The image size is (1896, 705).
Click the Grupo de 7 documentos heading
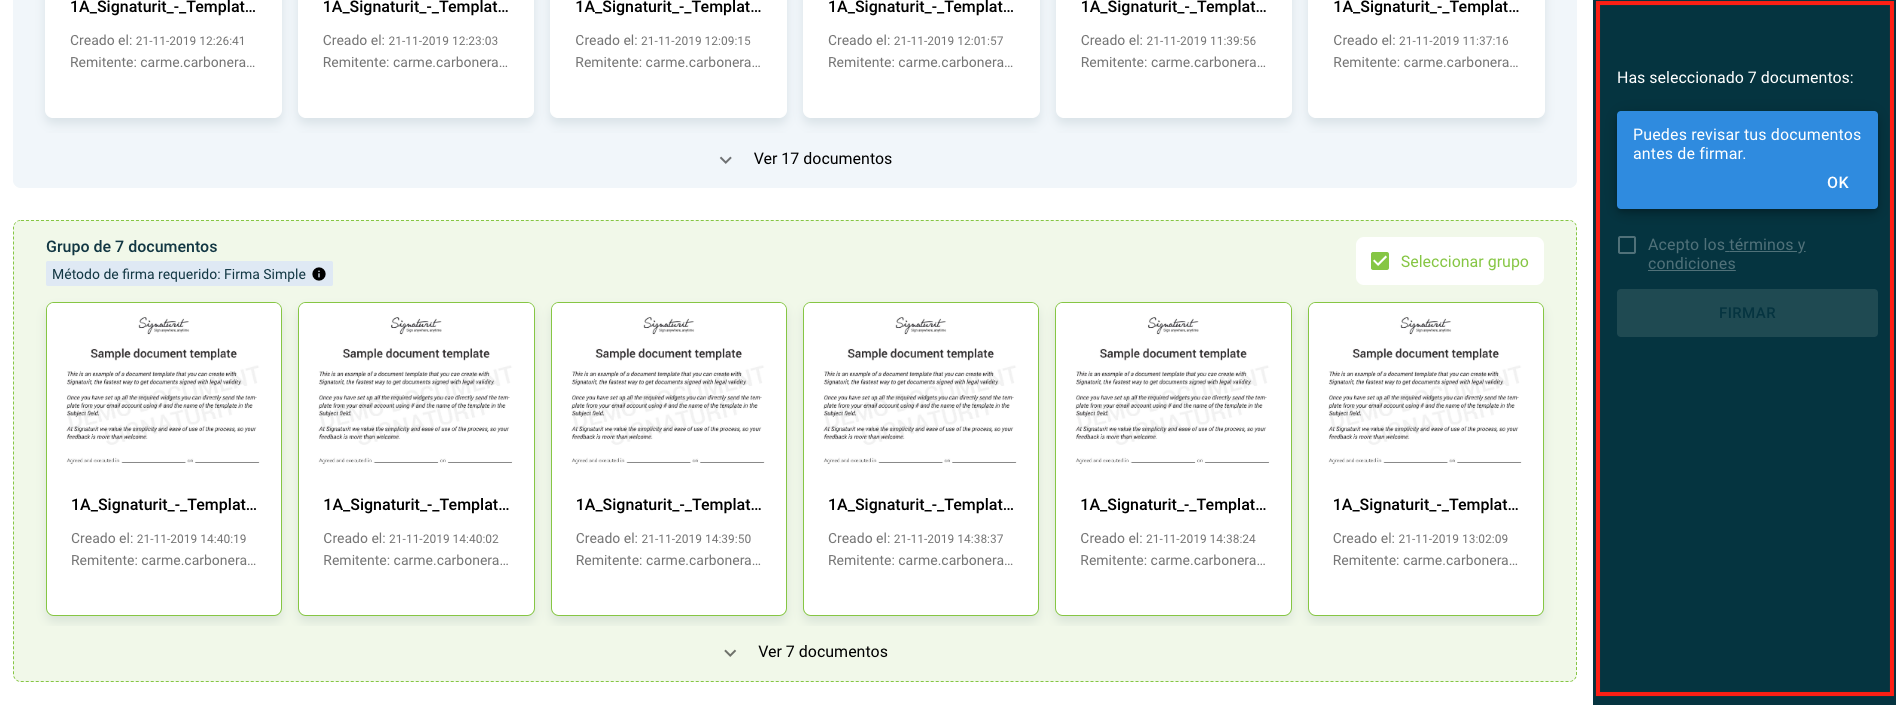click(131, 247)
